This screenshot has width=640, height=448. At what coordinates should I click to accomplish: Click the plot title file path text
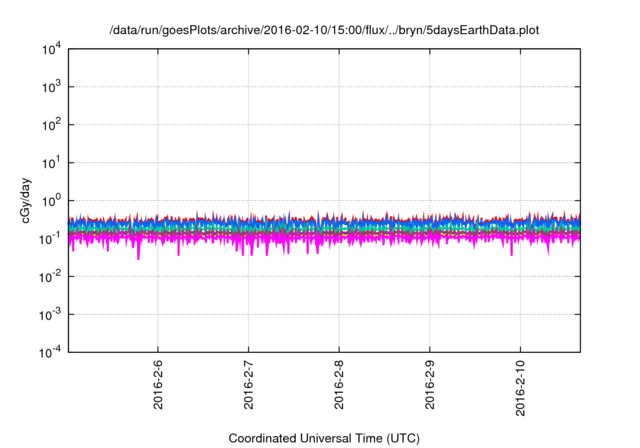[x=324, y=30]
